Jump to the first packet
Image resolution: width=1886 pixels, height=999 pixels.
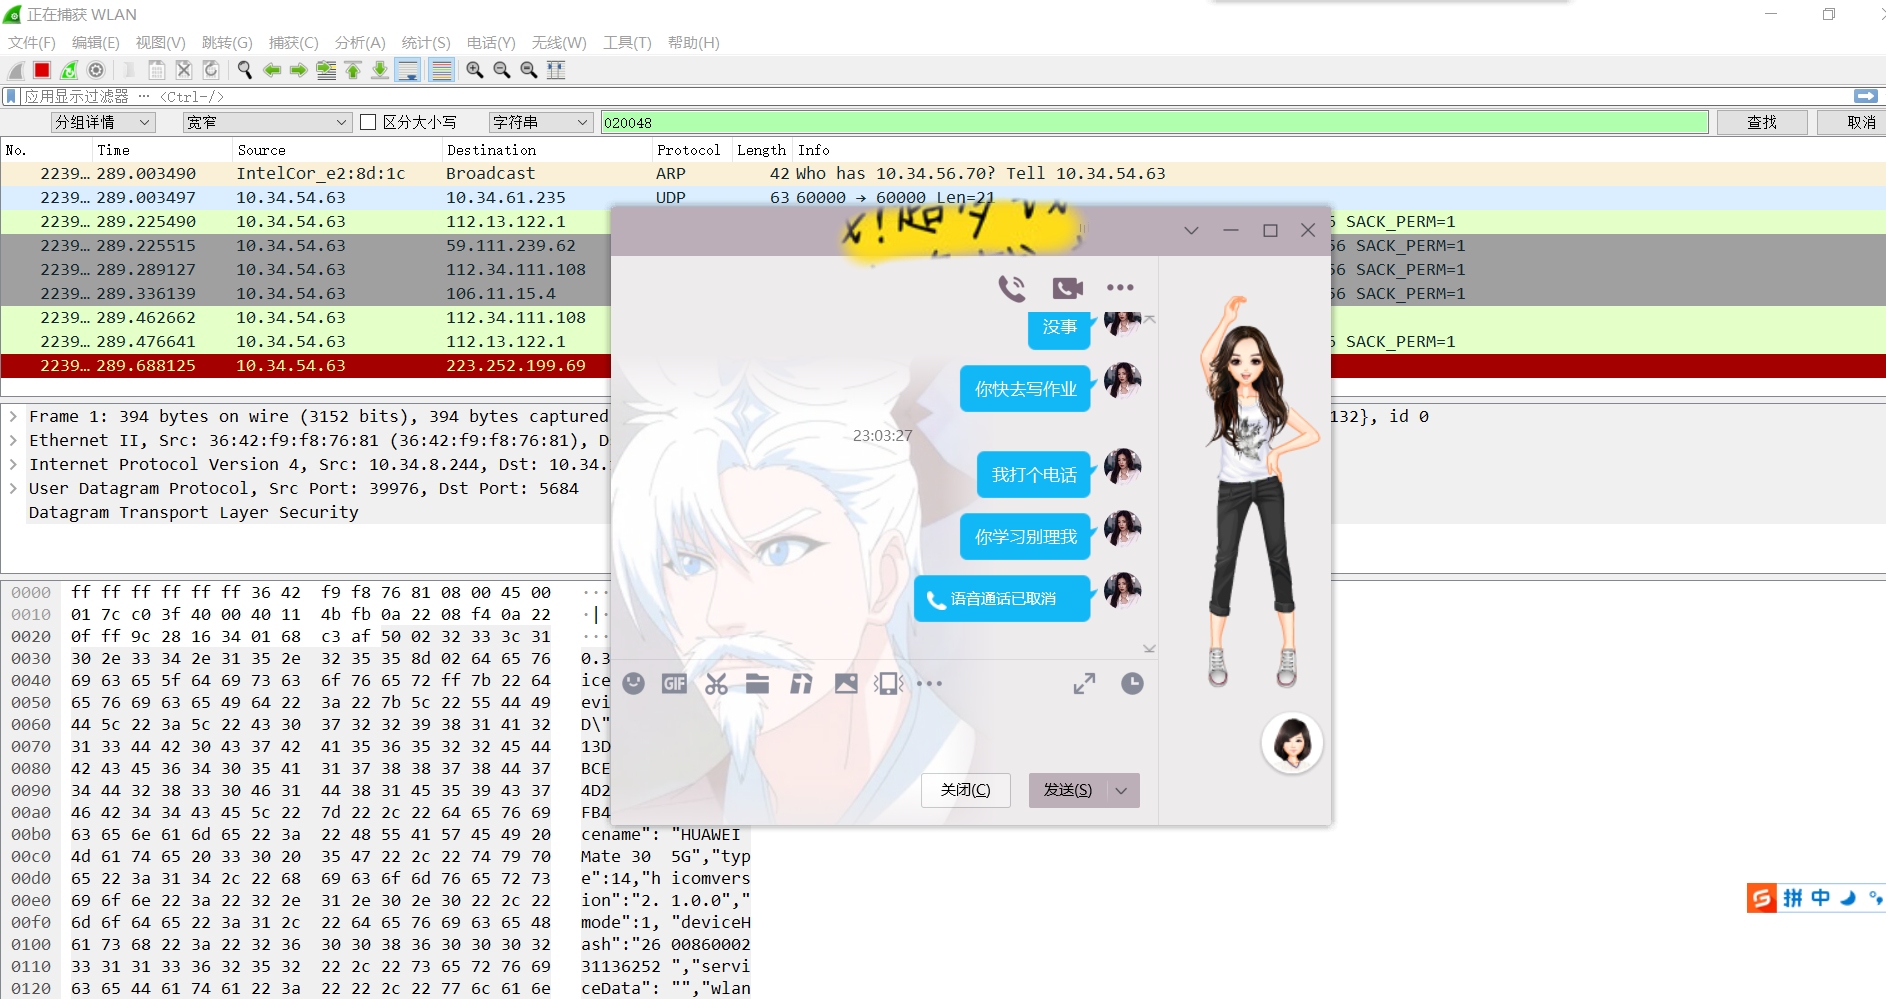click(353, 70)
